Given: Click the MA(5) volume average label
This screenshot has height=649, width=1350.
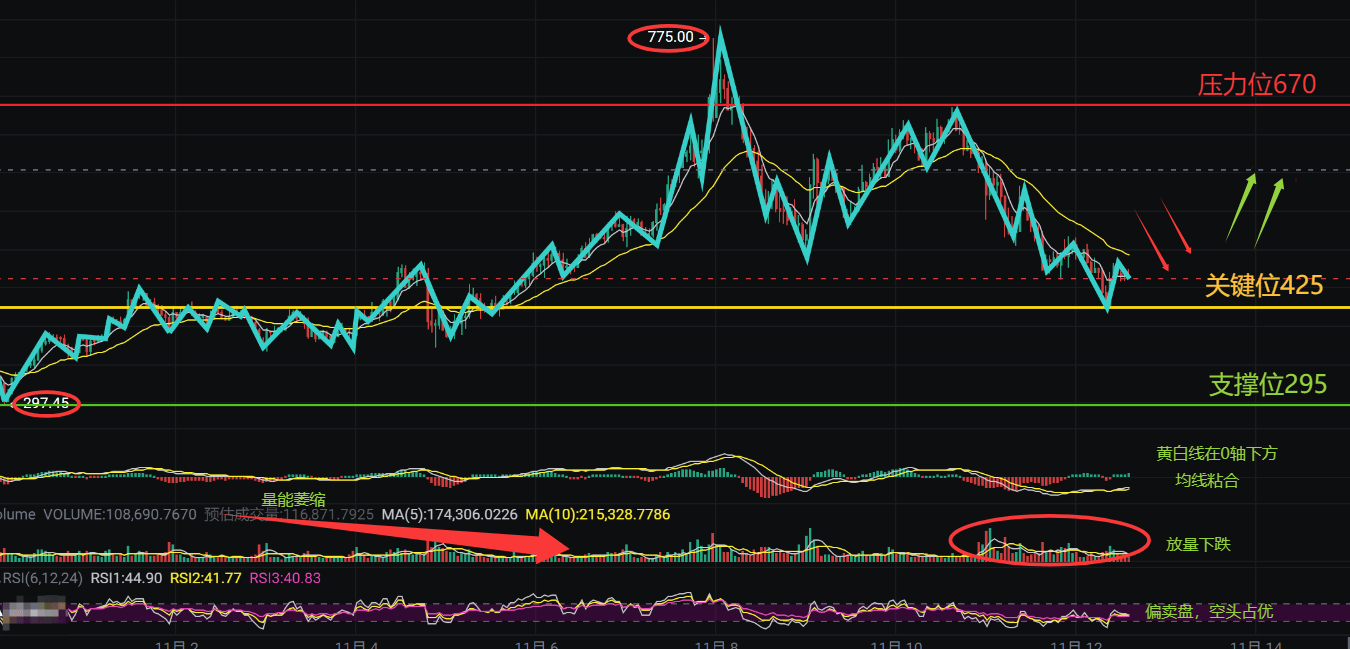Looking at the screenshot, I should 449,514.
